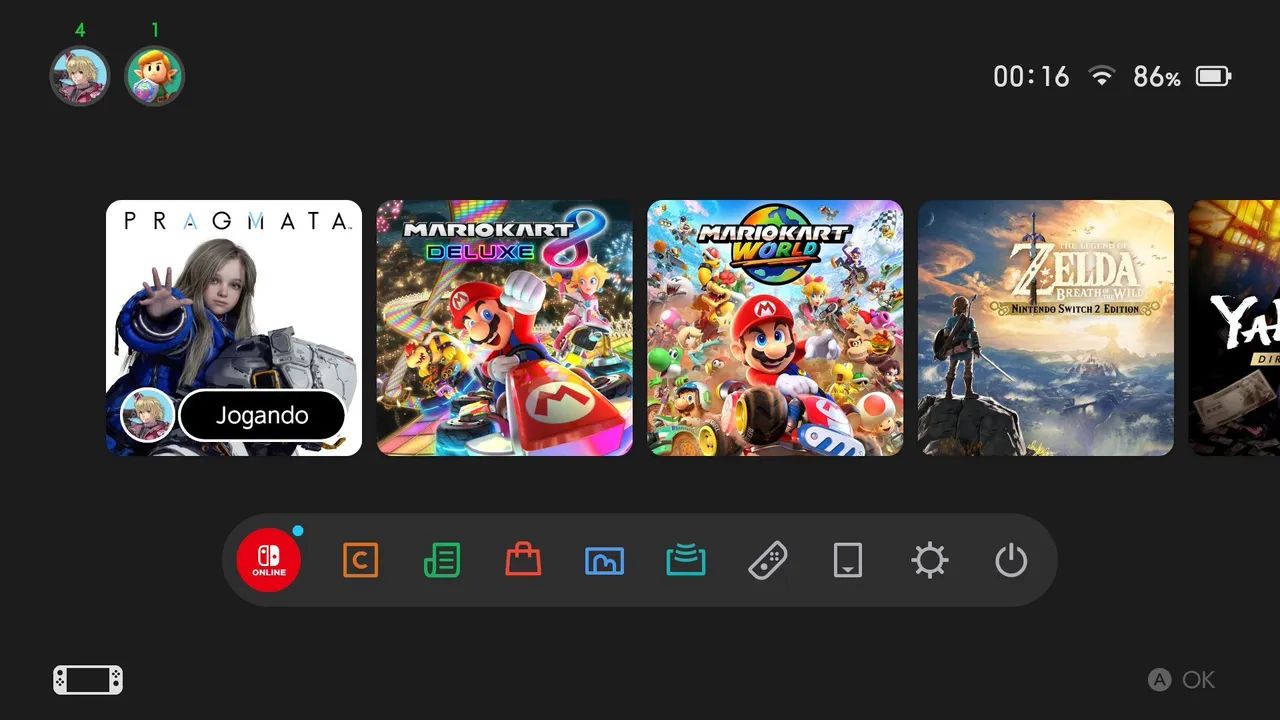
Task: Open Nintendo eShop bag icon
Action: (x=523, y=560)
